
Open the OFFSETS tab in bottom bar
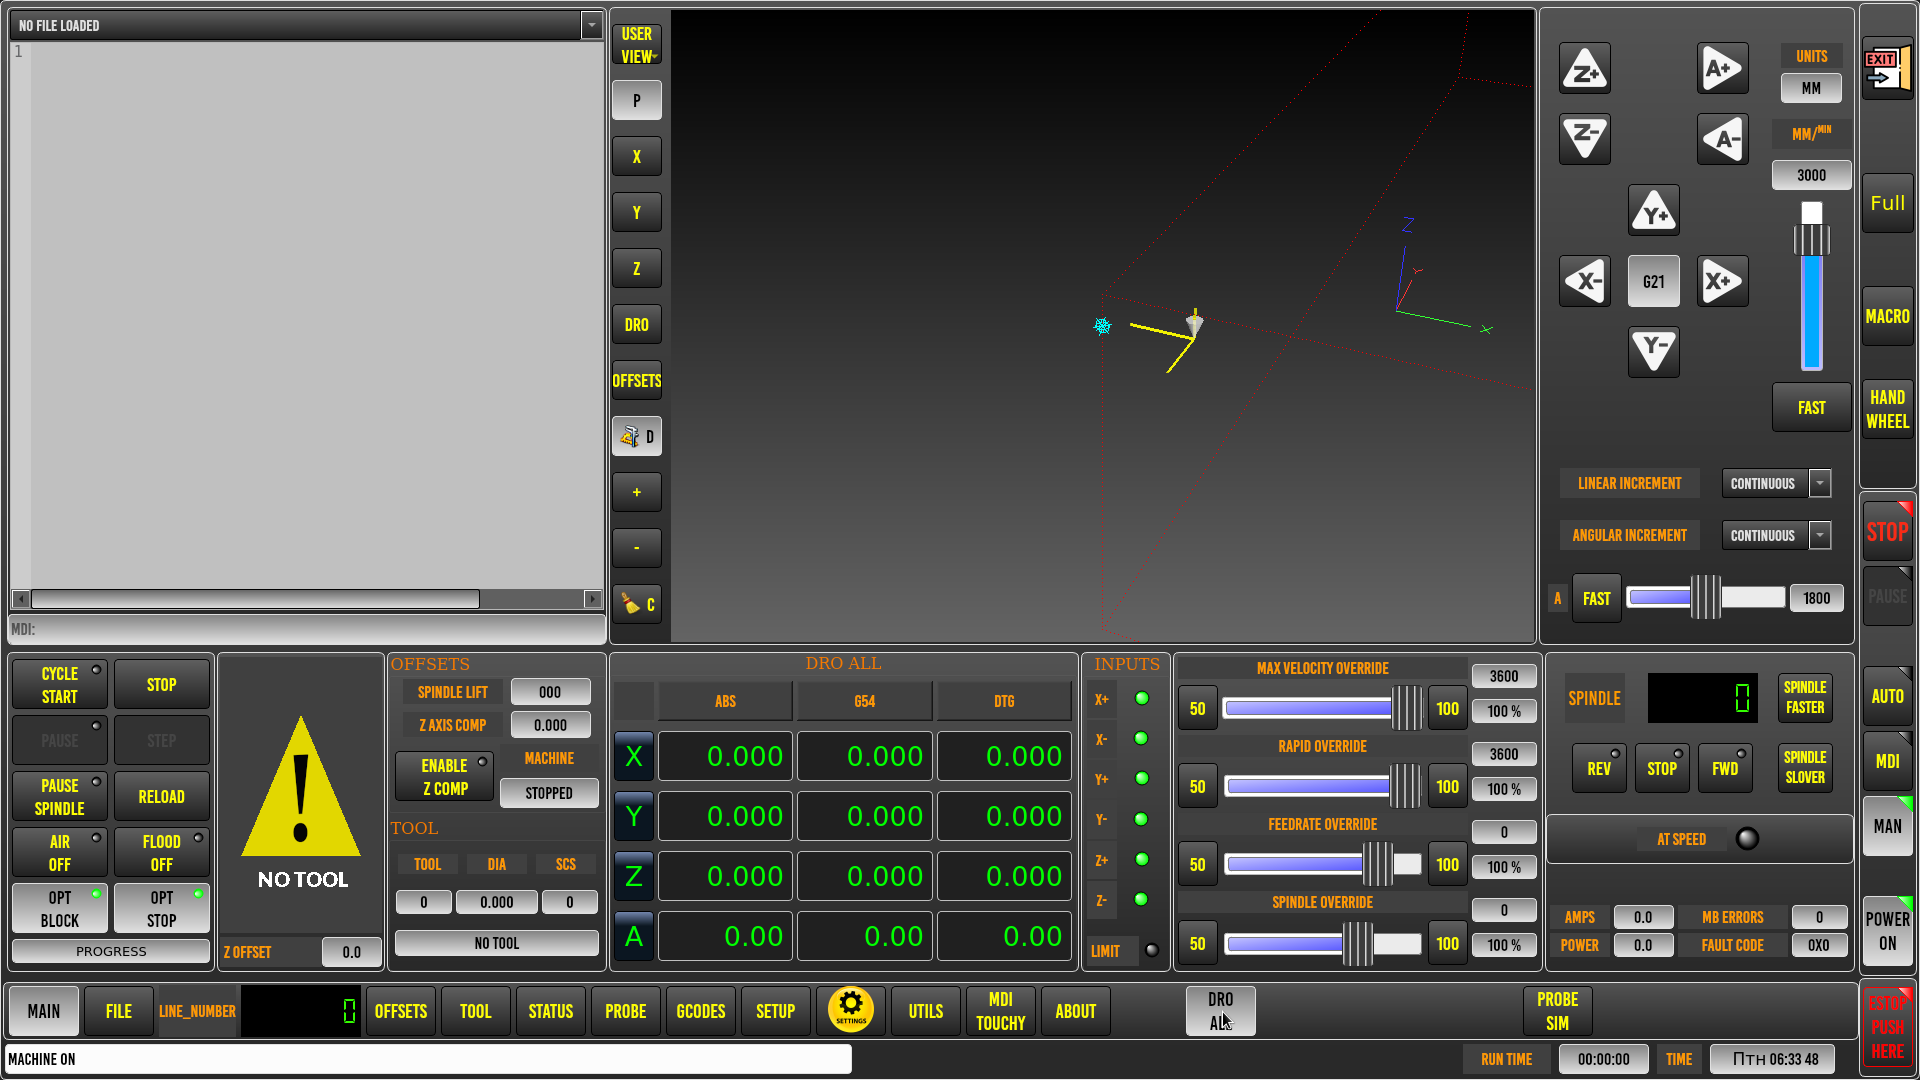coord(401,1011)
